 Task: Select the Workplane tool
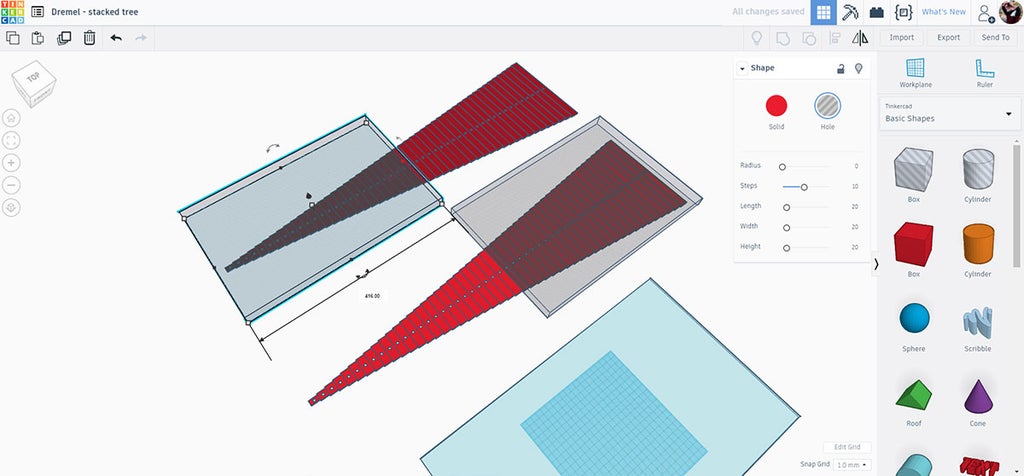pyautogui.click(x=916, y=73)
